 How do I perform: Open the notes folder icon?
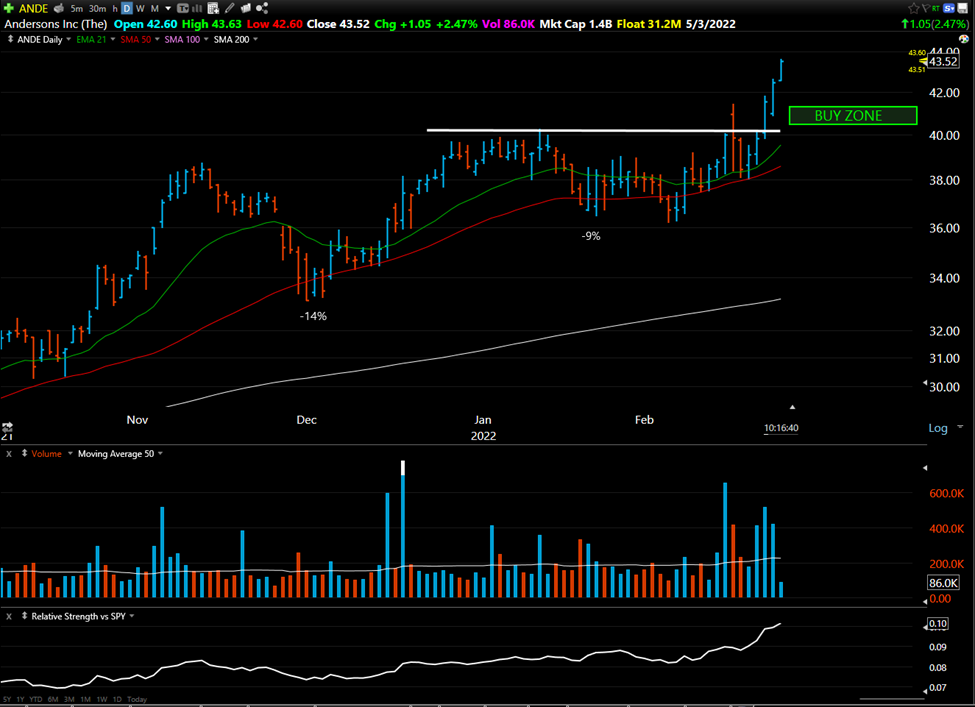[246, 8]
